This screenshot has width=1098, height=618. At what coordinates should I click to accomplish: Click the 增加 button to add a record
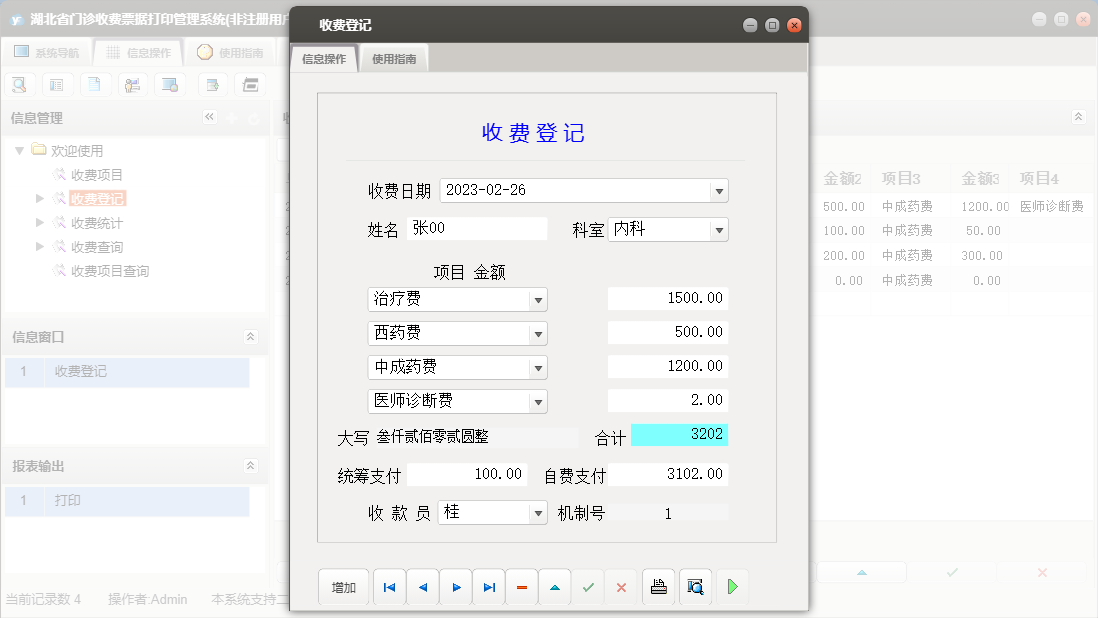pyautogui.click(x=343, y=587)
